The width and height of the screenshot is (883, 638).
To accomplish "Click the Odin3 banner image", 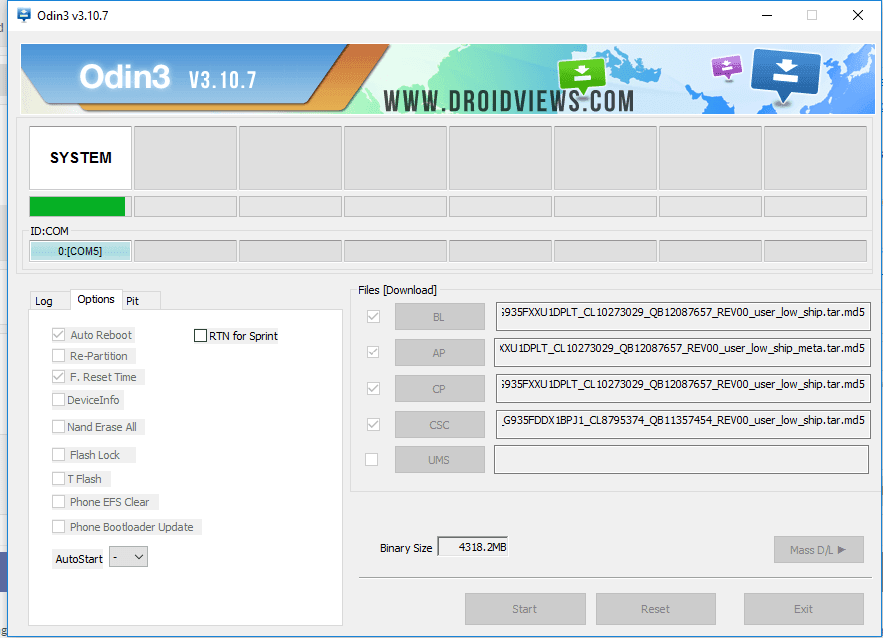I will [x=448, y=79].
